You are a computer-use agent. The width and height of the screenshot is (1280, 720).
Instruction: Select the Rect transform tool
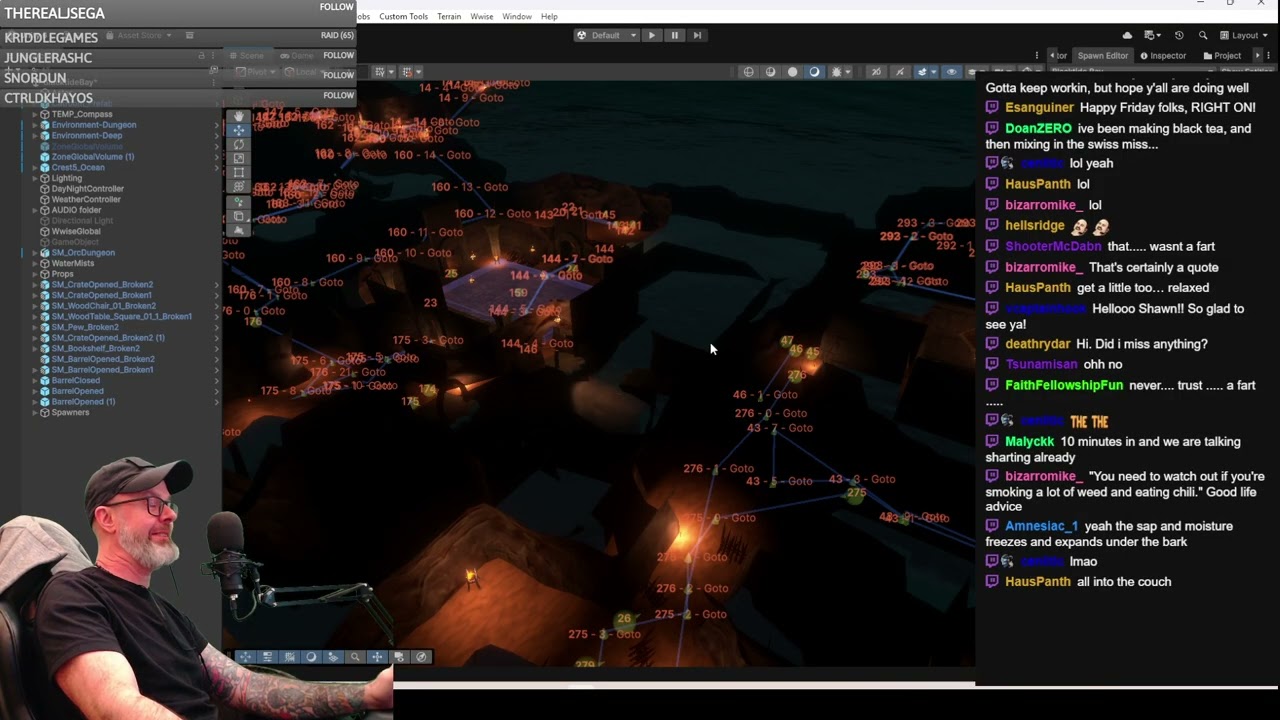(x=238, y=172)
